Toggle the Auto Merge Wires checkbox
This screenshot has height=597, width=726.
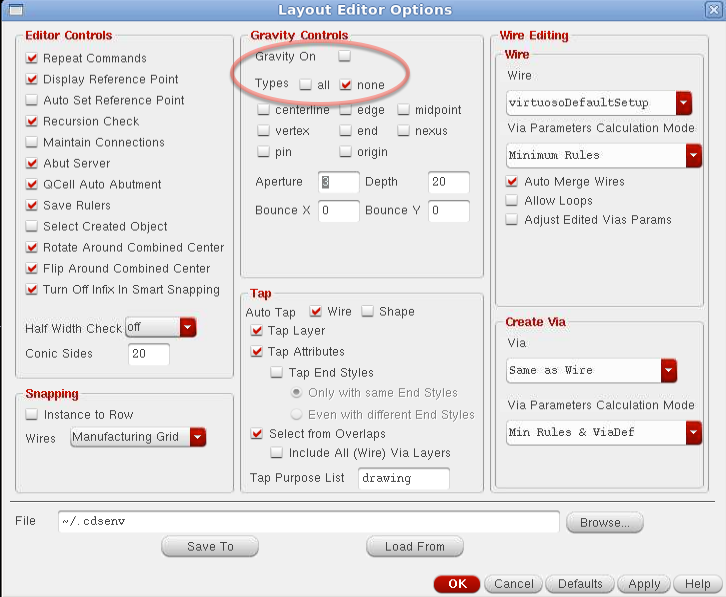coord(513,182)
